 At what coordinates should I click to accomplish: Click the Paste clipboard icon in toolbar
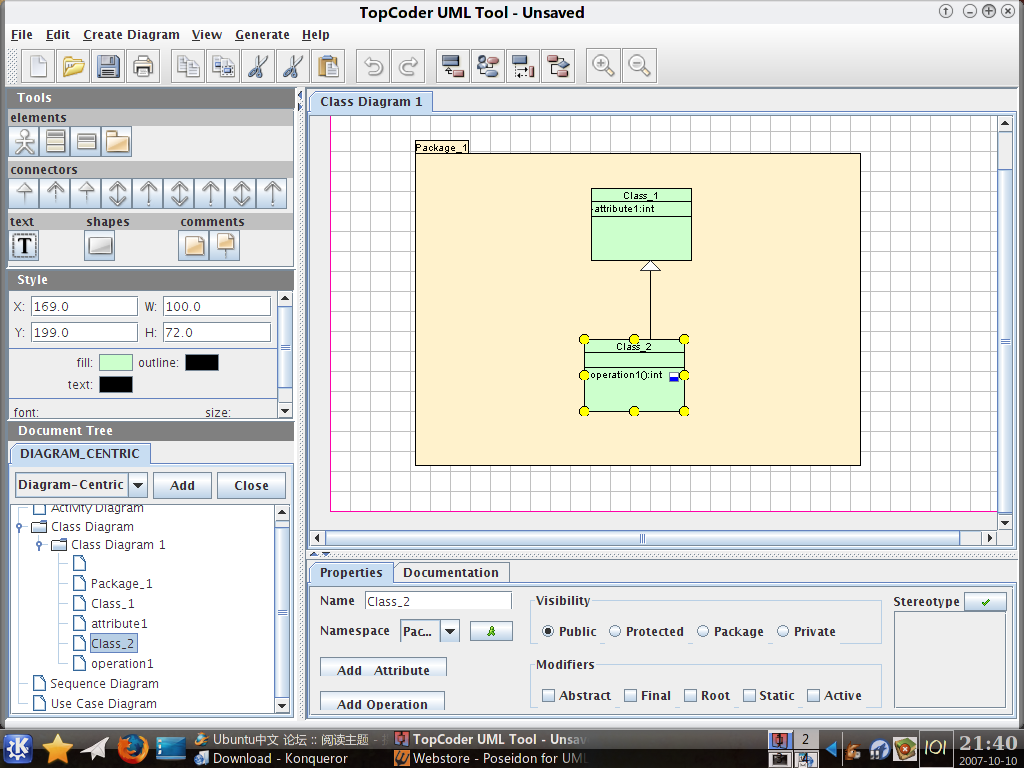pos(328,66)
